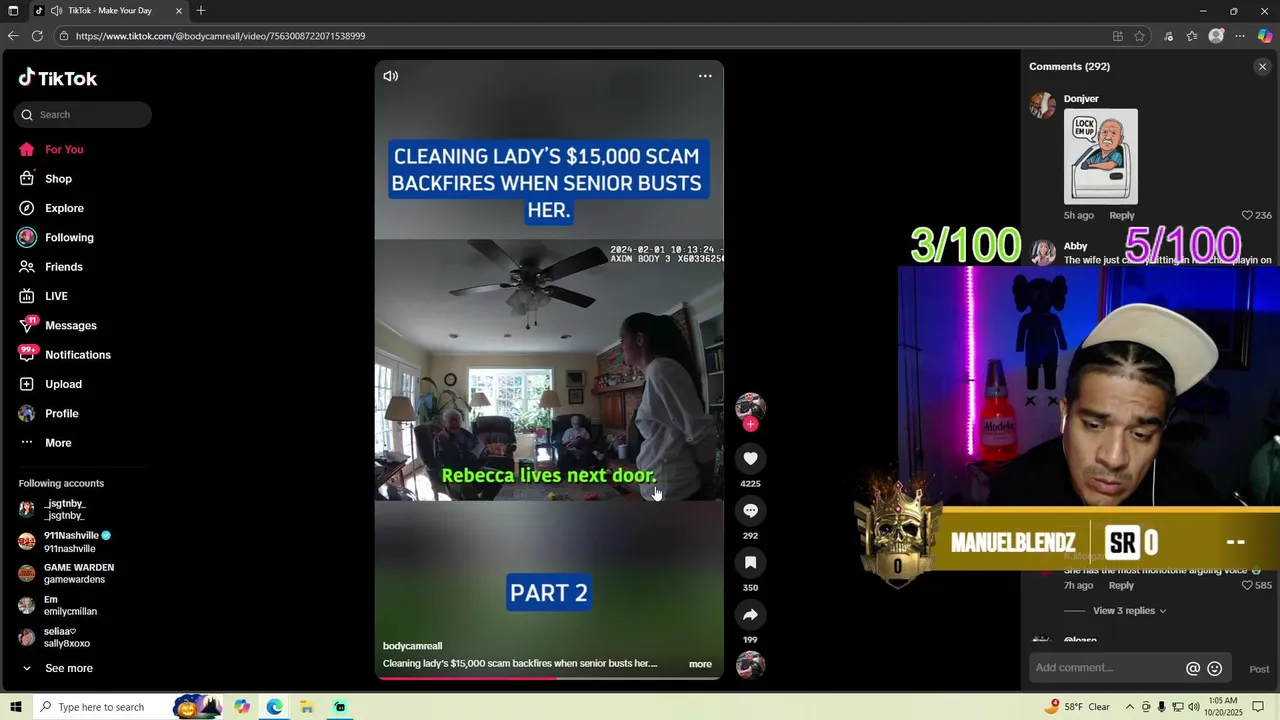Open the 911Nashville account
1280x720 pixels.
click(70, 541)
